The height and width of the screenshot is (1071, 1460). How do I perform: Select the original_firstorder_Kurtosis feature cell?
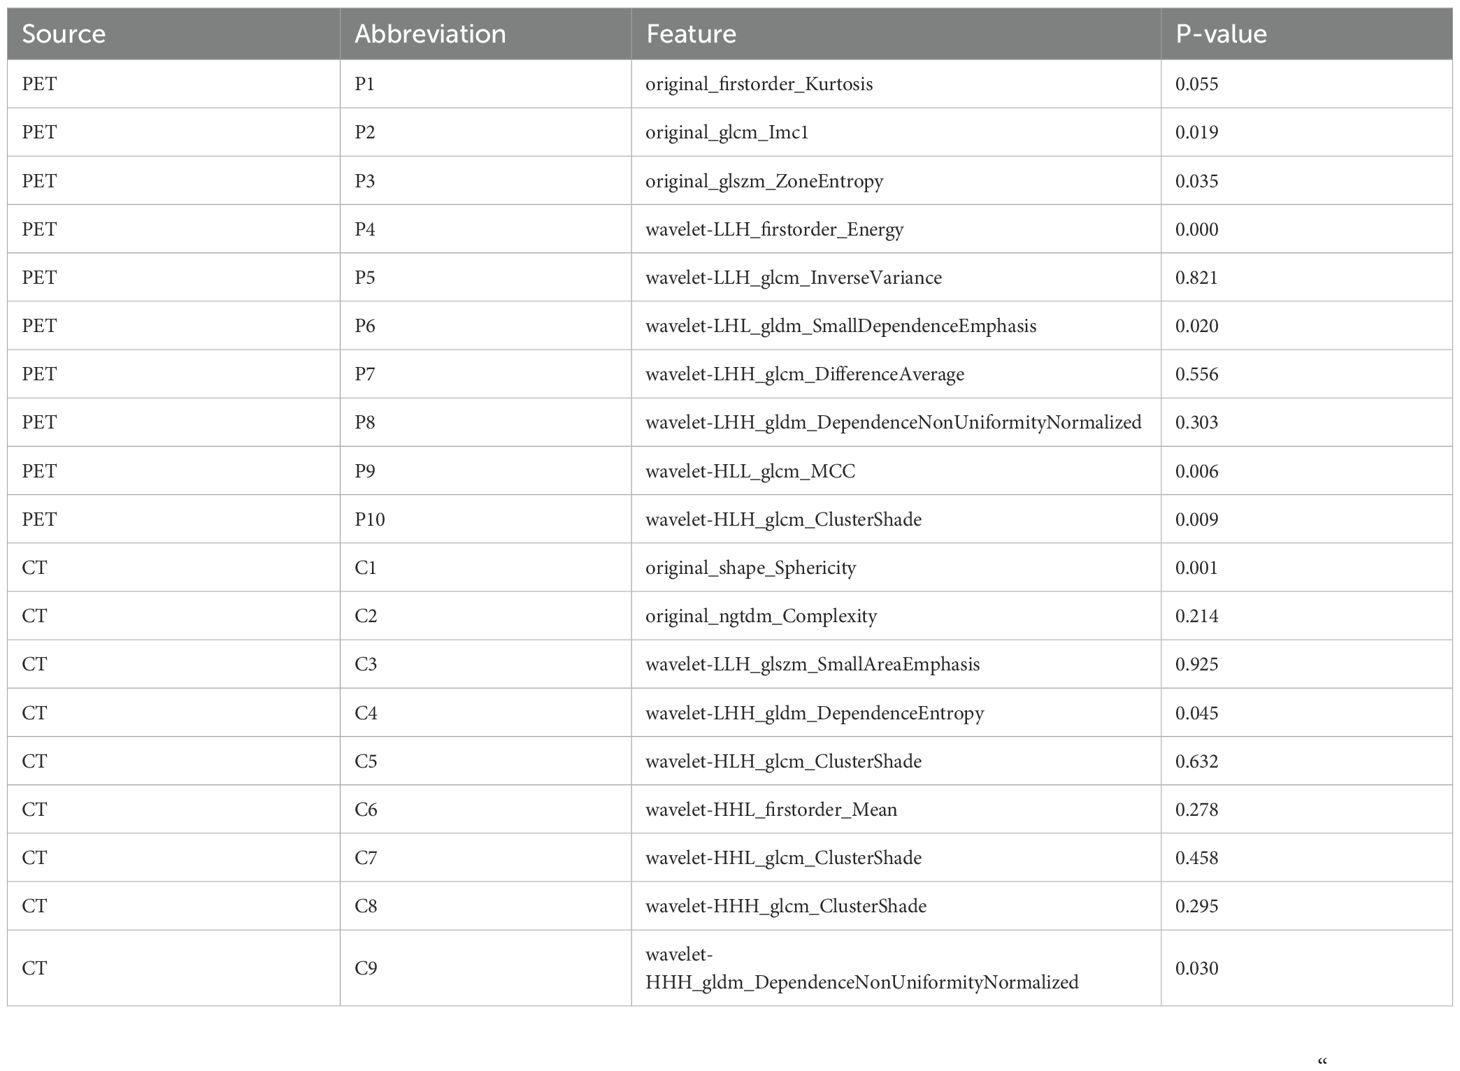758,84
